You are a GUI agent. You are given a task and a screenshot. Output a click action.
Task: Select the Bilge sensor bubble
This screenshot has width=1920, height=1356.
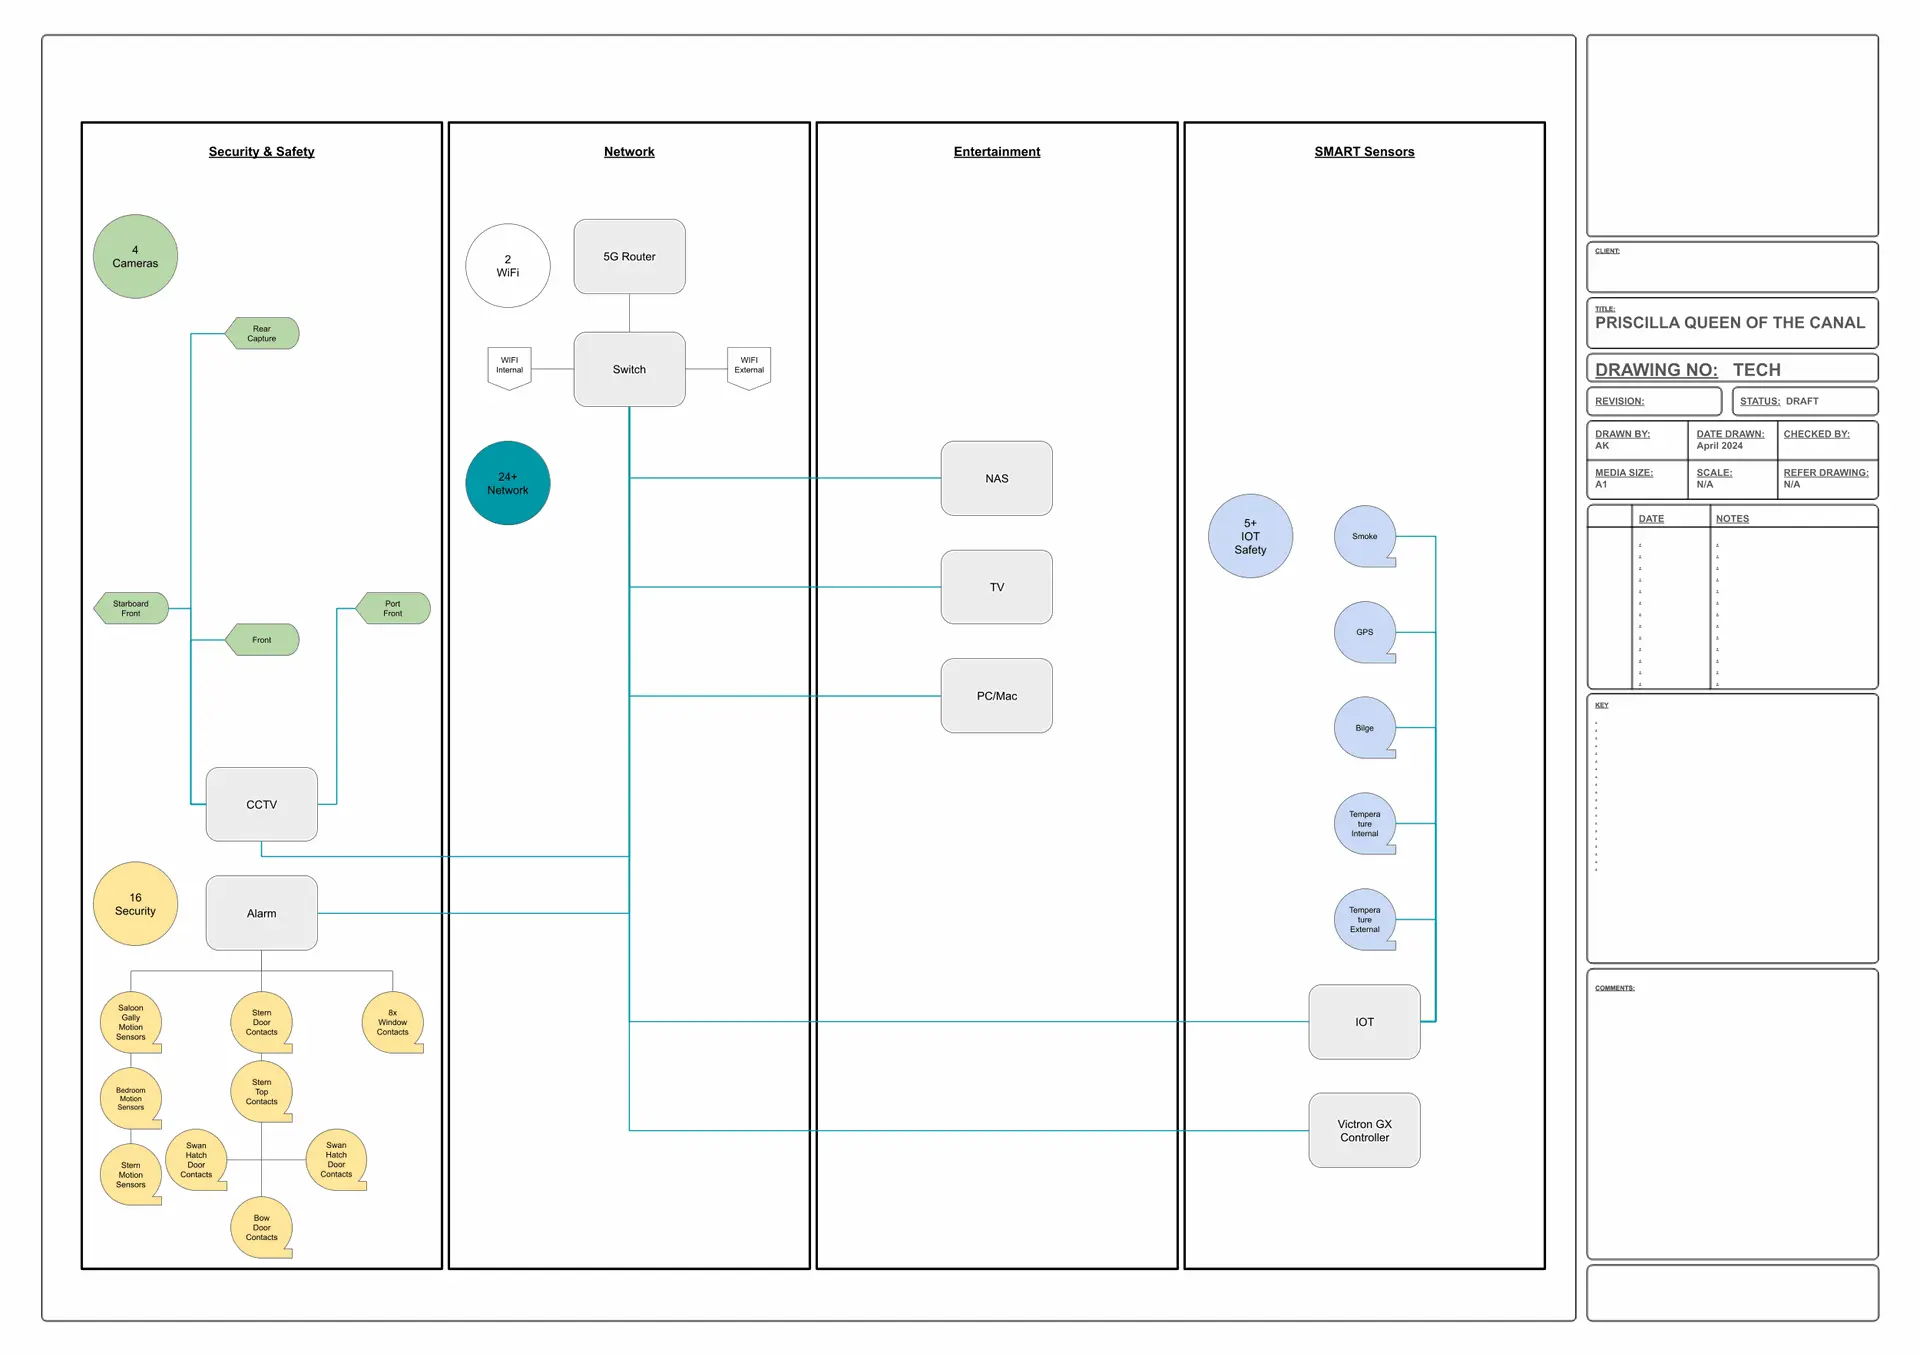1364,728
